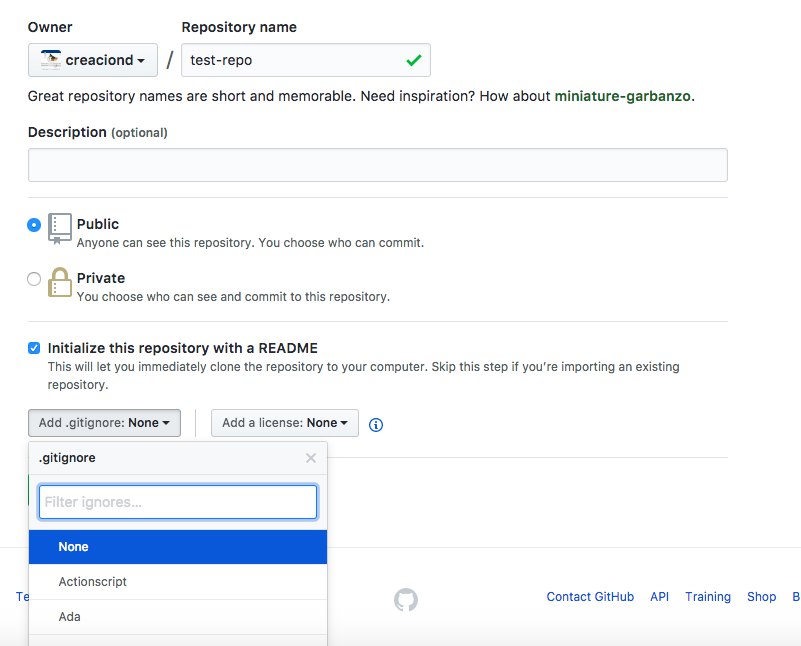Open the Contact GitHub footer link
The width and height of the screenshot is (801, 646).
tap(590, 597)
